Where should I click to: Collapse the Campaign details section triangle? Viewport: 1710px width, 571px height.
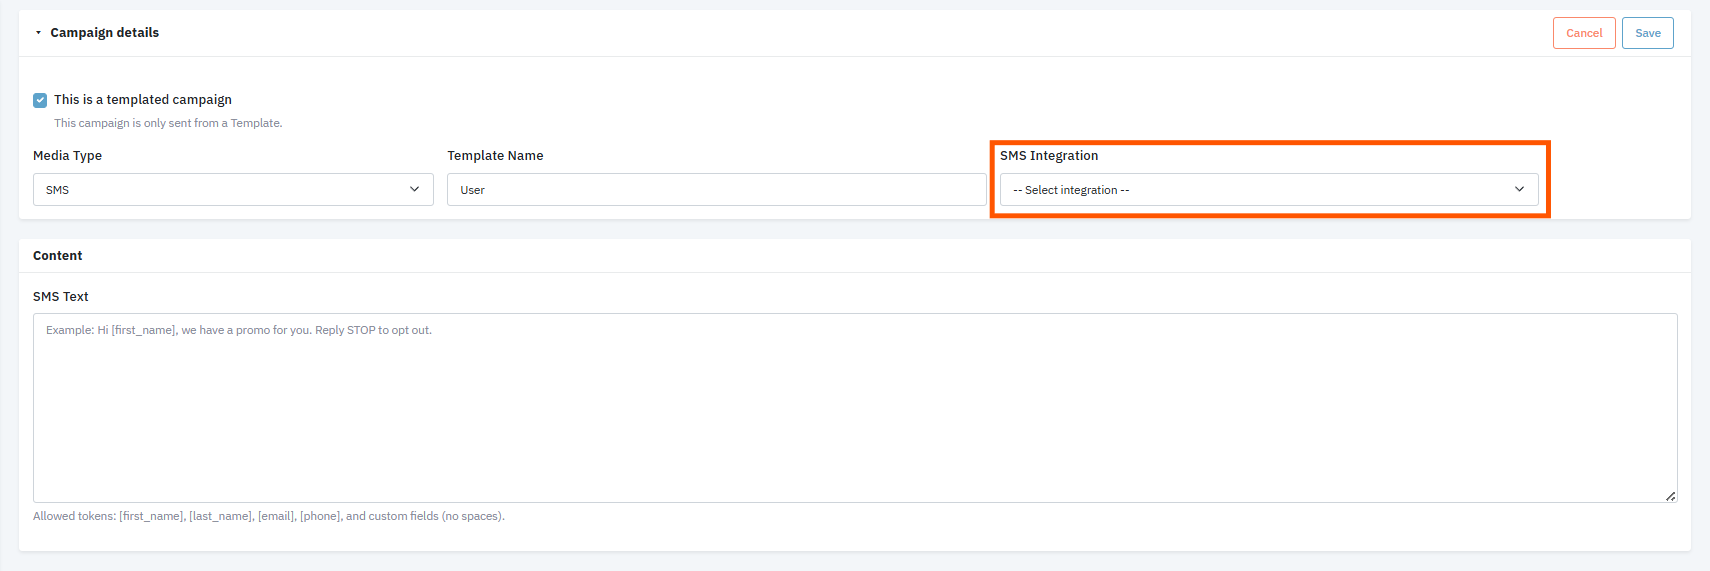point(38,33)
